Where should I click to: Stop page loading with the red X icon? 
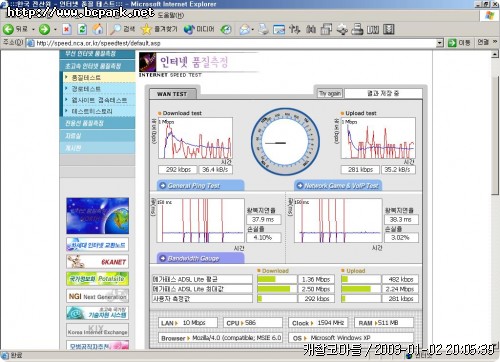[67, 29]
